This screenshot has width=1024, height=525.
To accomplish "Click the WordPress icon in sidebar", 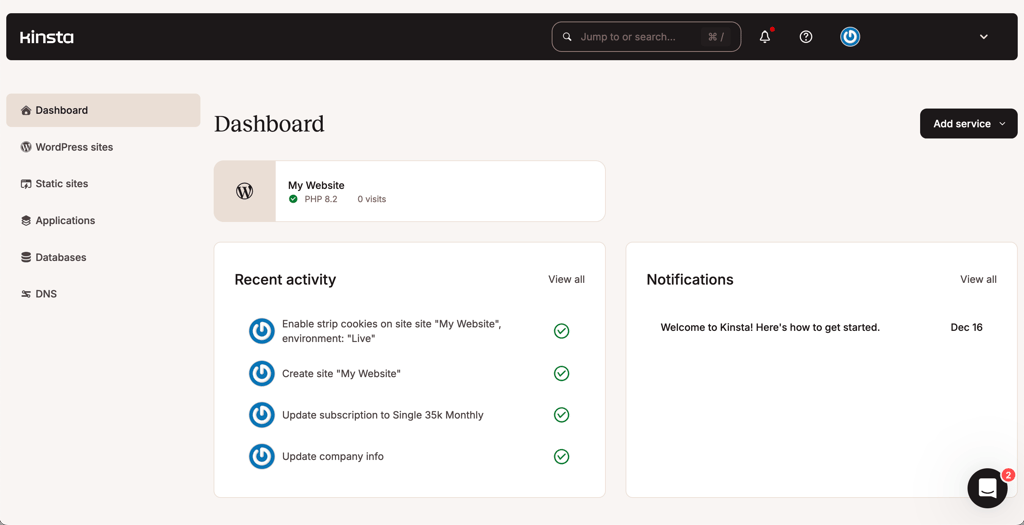I will pos(26,147).
